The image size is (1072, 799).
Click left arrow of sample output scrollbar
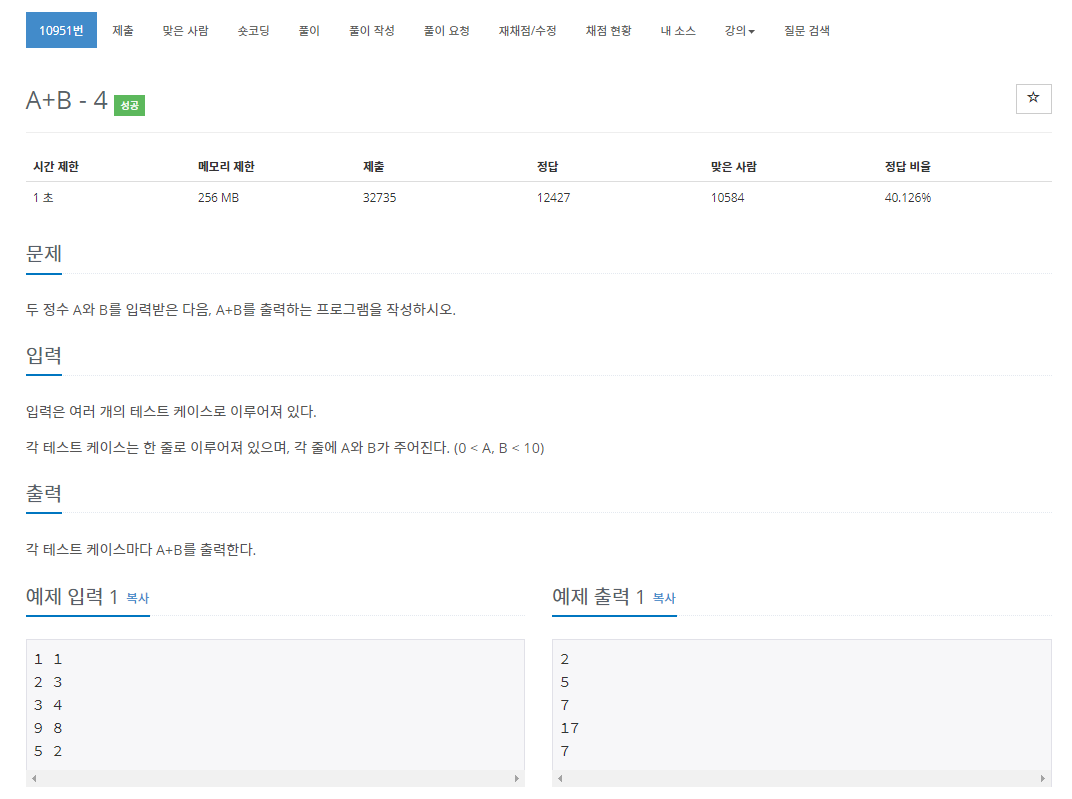click(x=561, y=778)
